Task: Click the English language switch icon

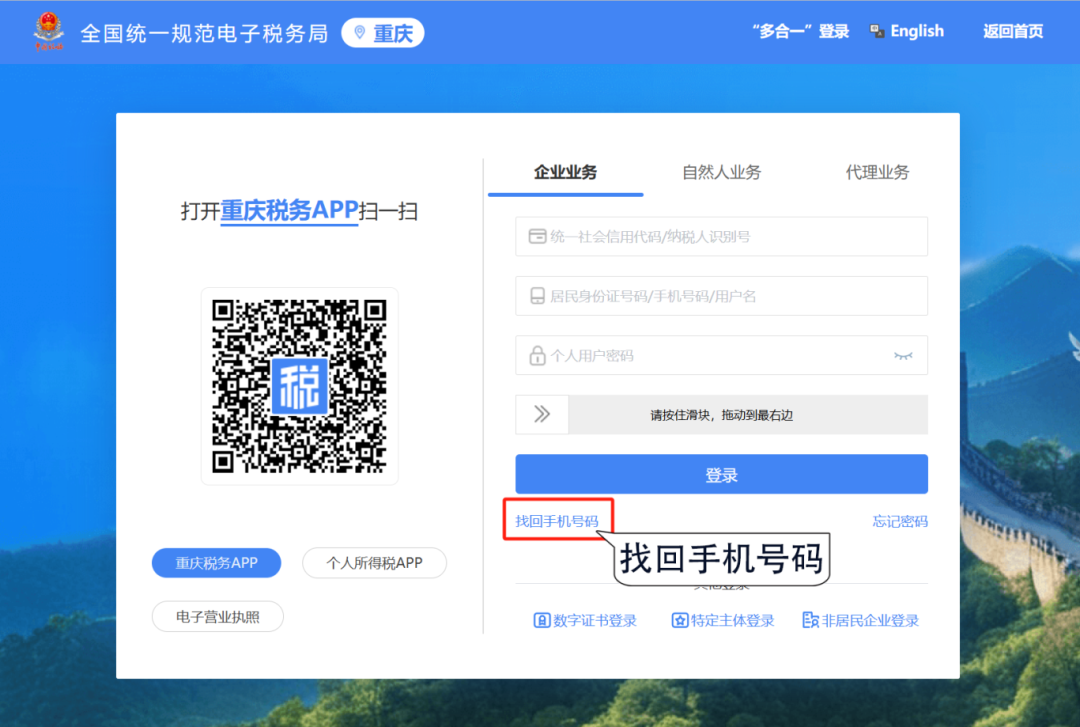Action: (877, 32)
